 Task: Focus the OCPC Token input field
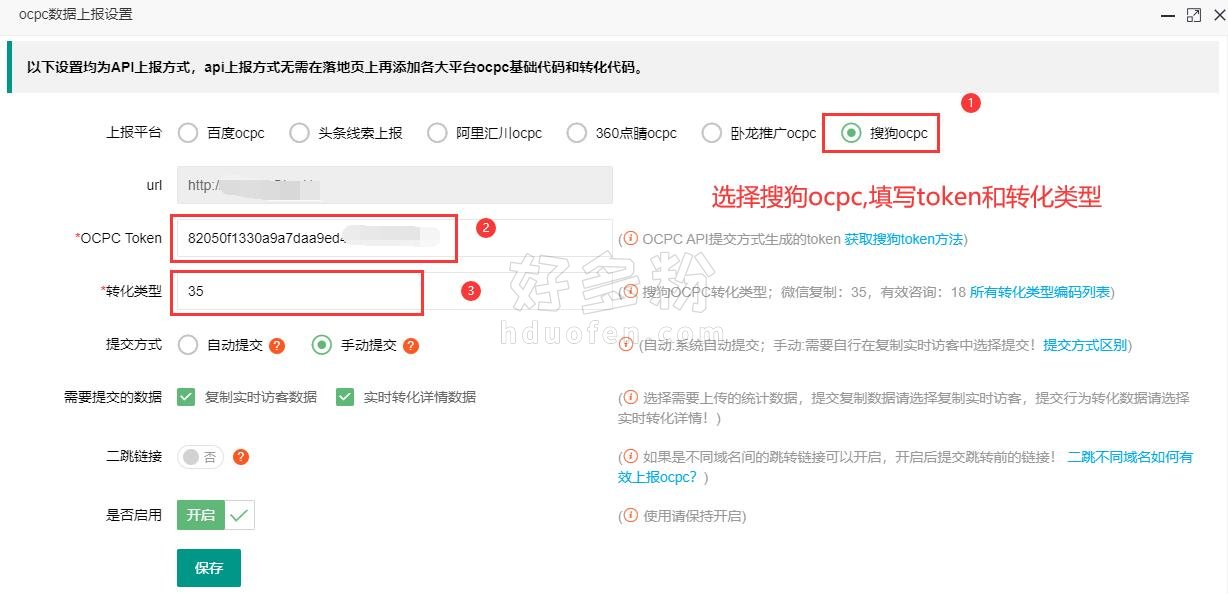[395, 238]
